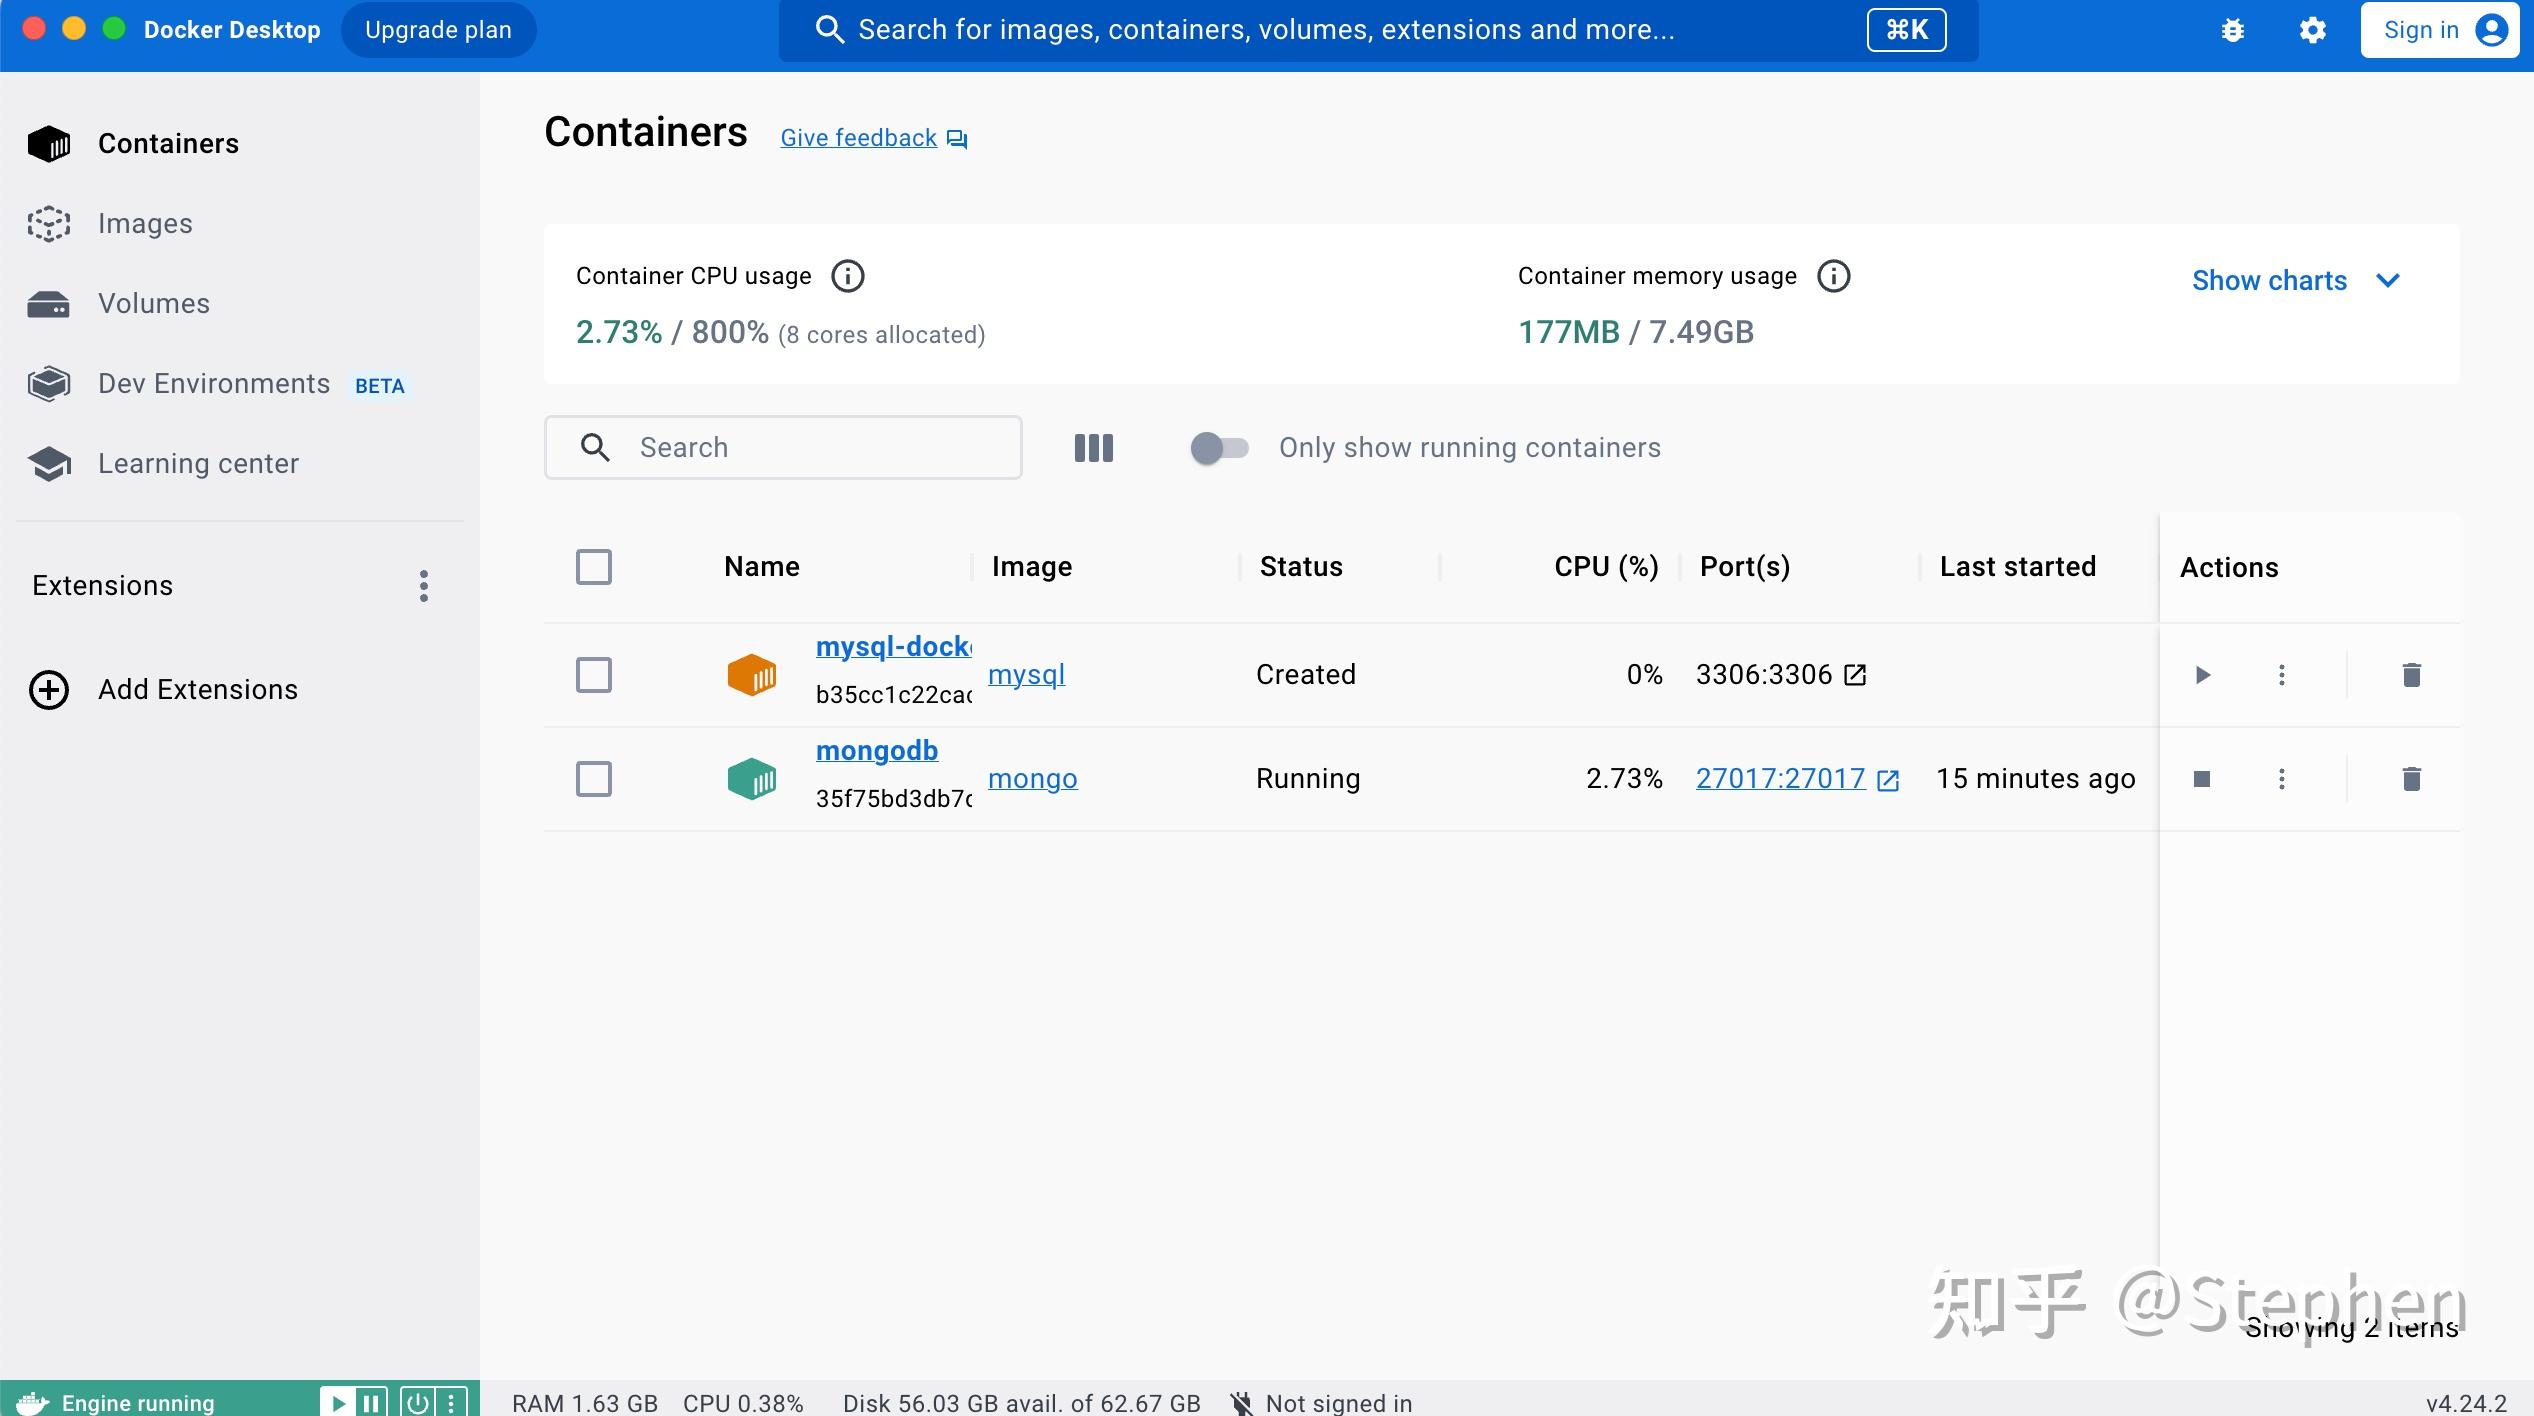Sort by Port(s) column header

click(x=1745, y=567)
